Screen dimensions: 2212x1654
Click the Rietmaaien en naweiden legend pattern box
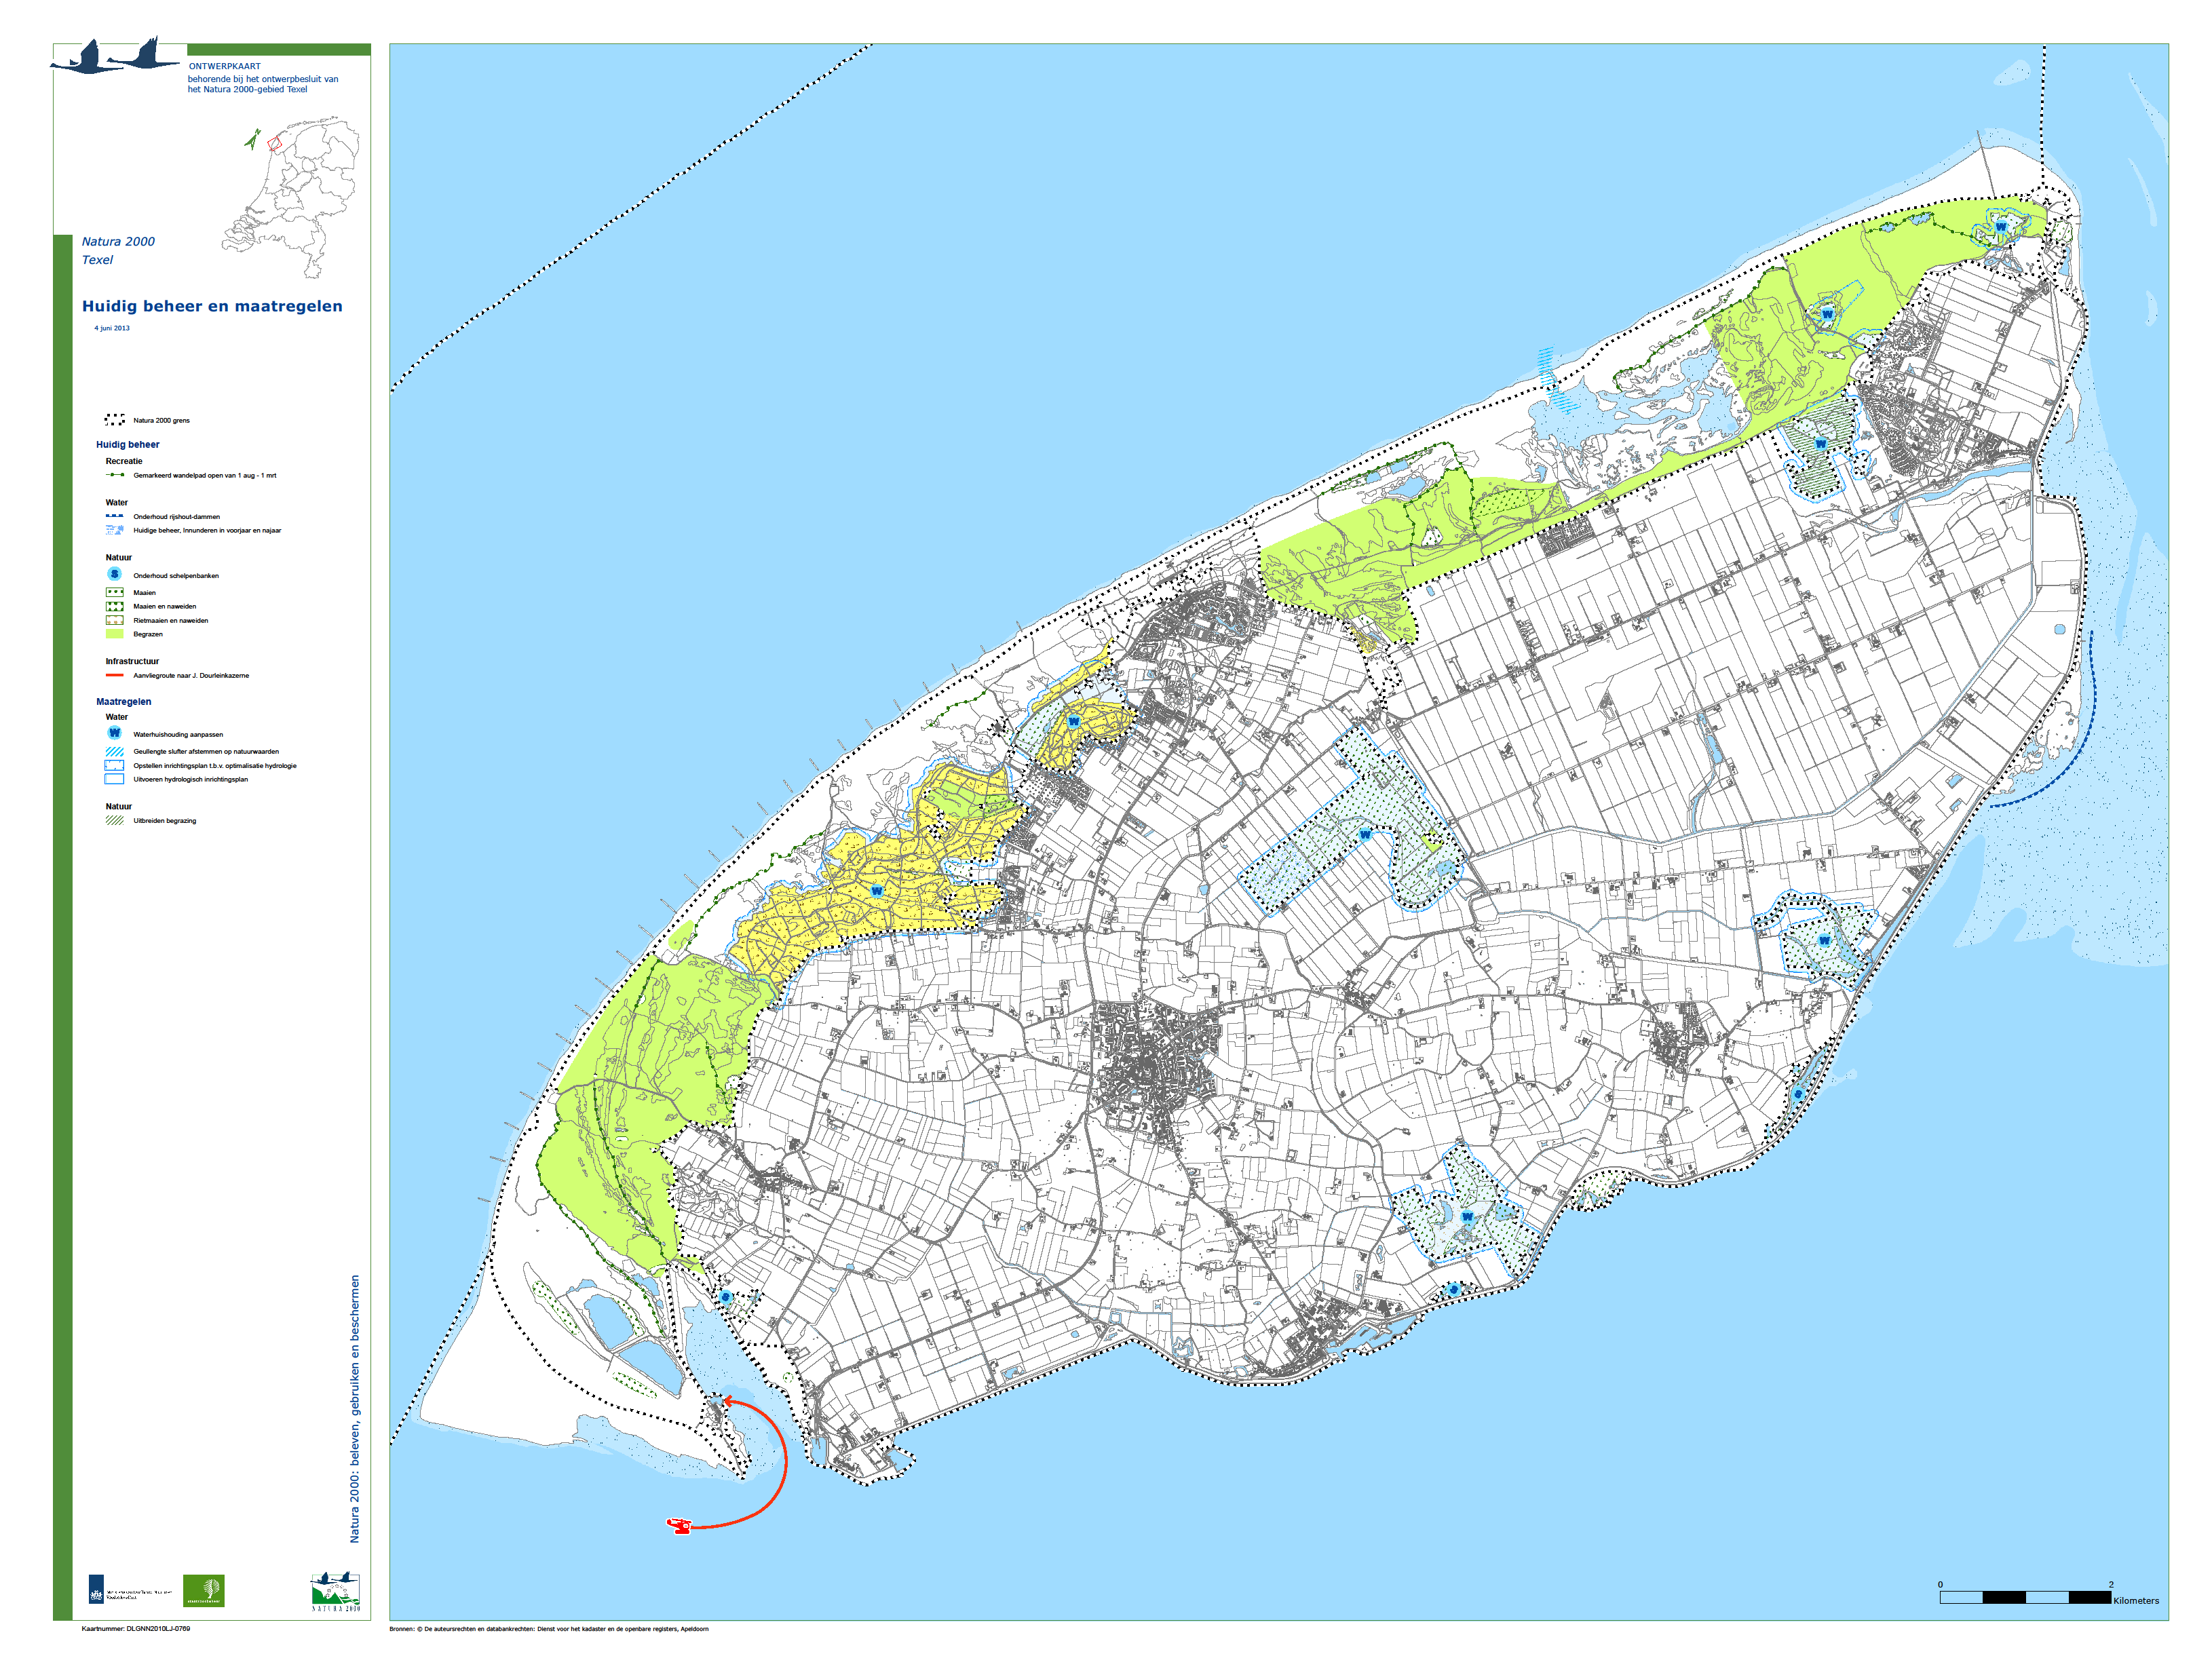pos(115,620)
